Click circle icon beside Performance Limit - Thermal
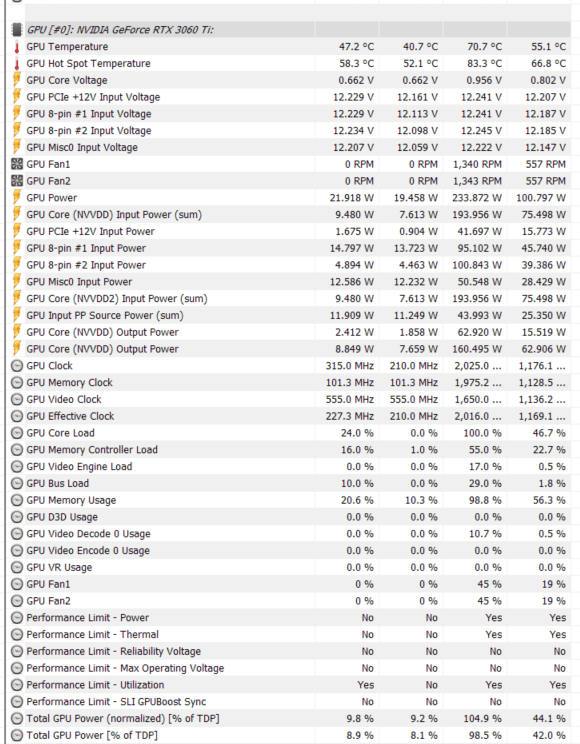The width and height of the screenshot is (580, 744). pyautogui.click(x=17, y=634)
